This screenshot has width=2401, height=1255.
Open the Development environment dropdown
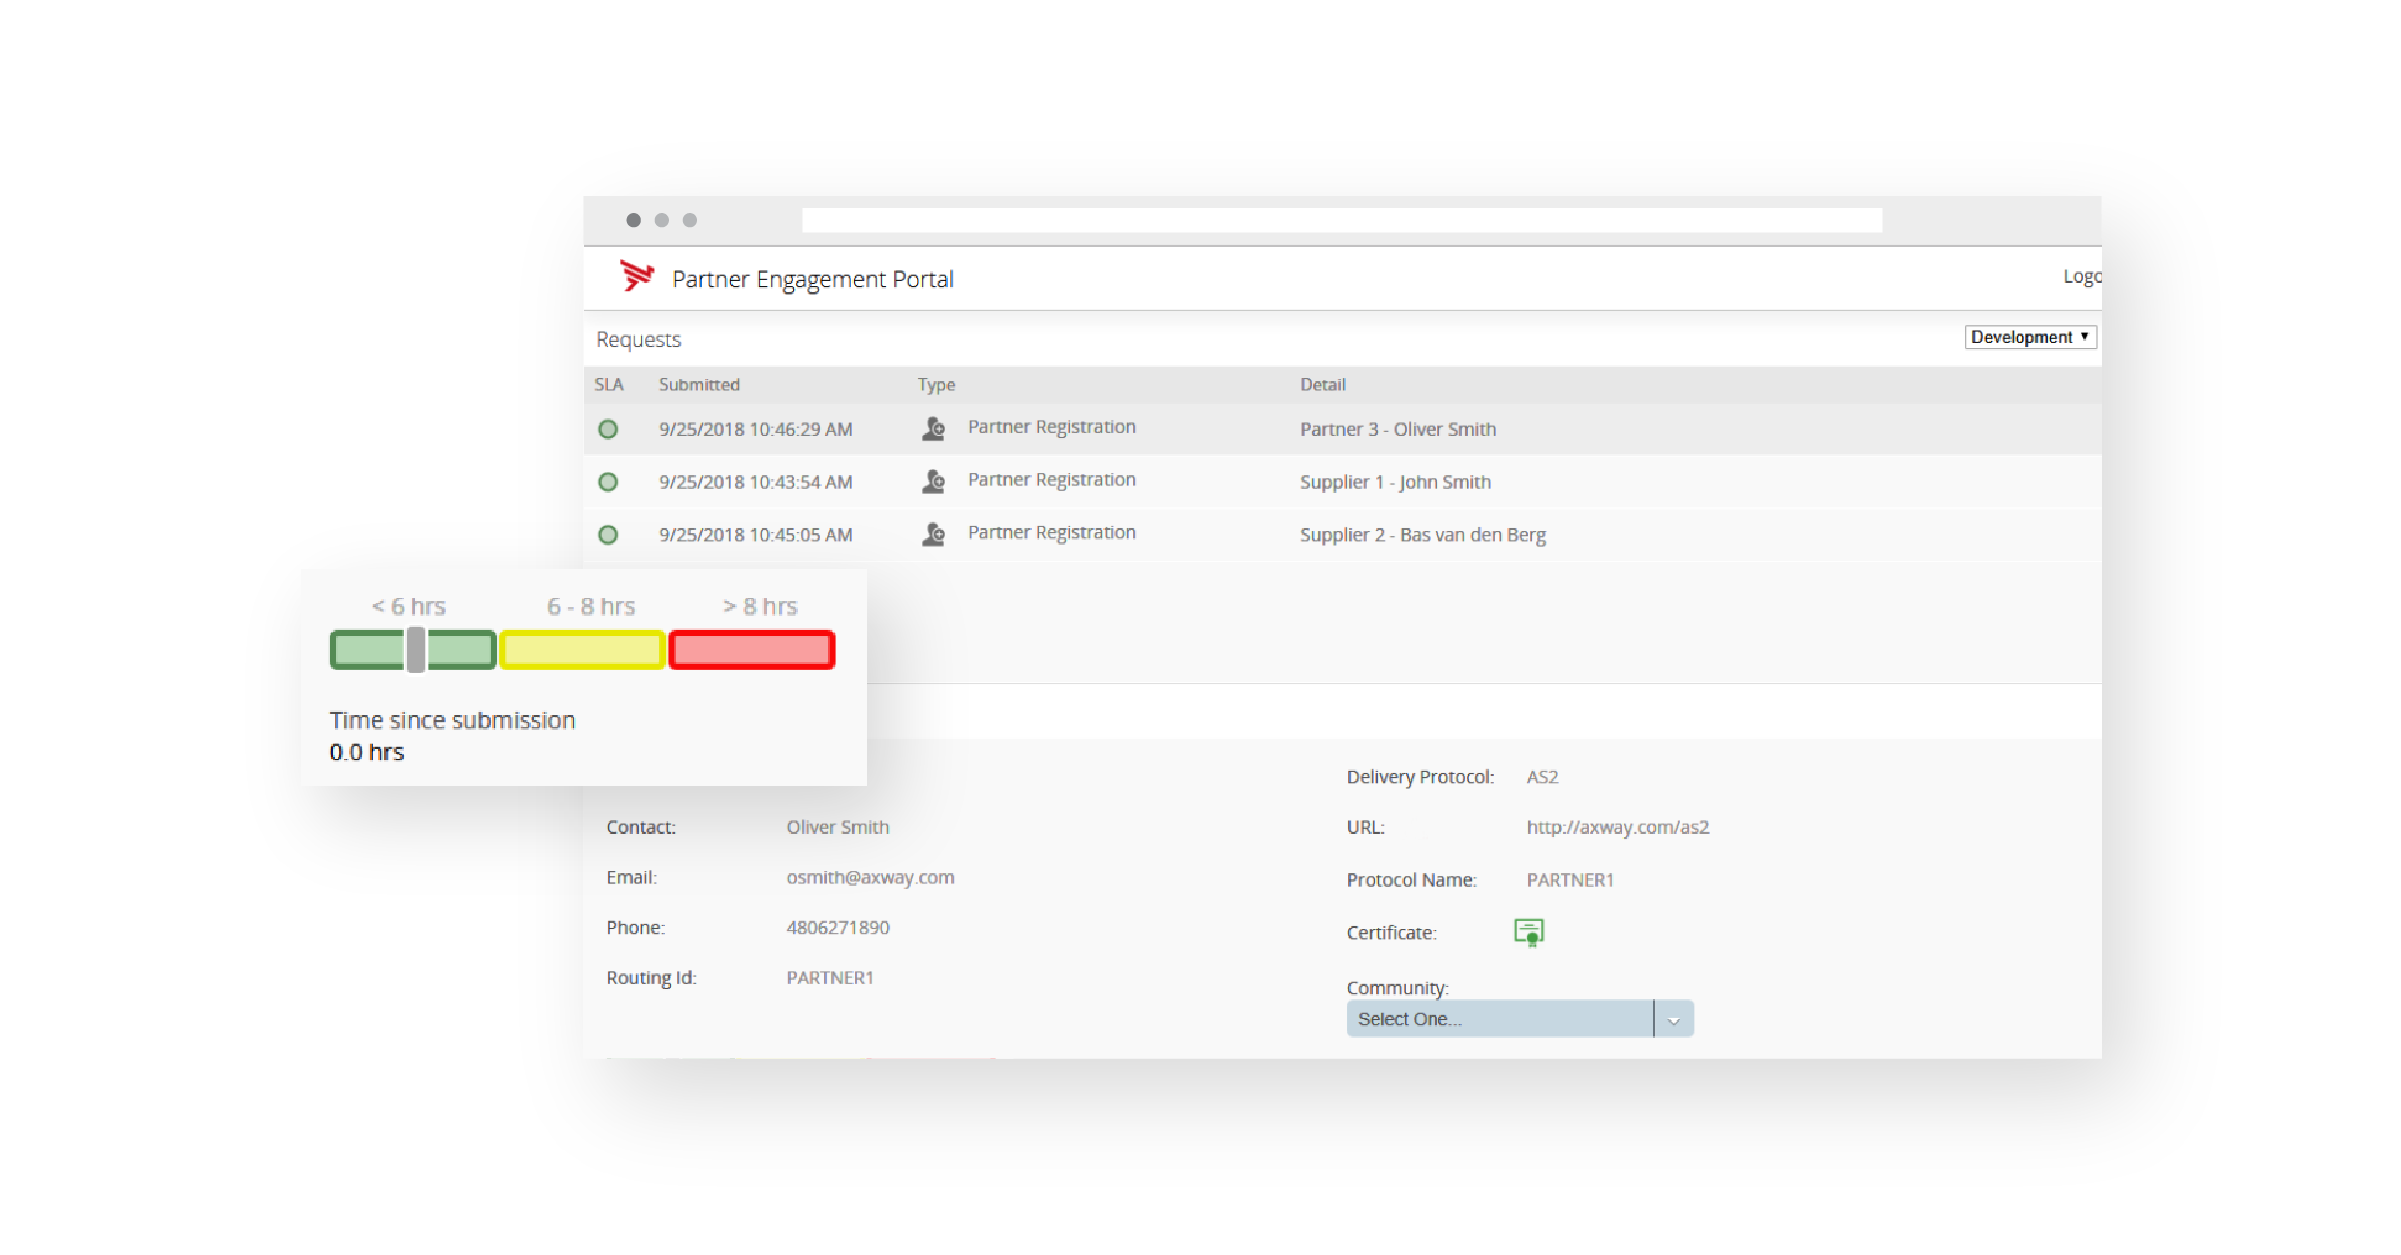(2030, 337)
